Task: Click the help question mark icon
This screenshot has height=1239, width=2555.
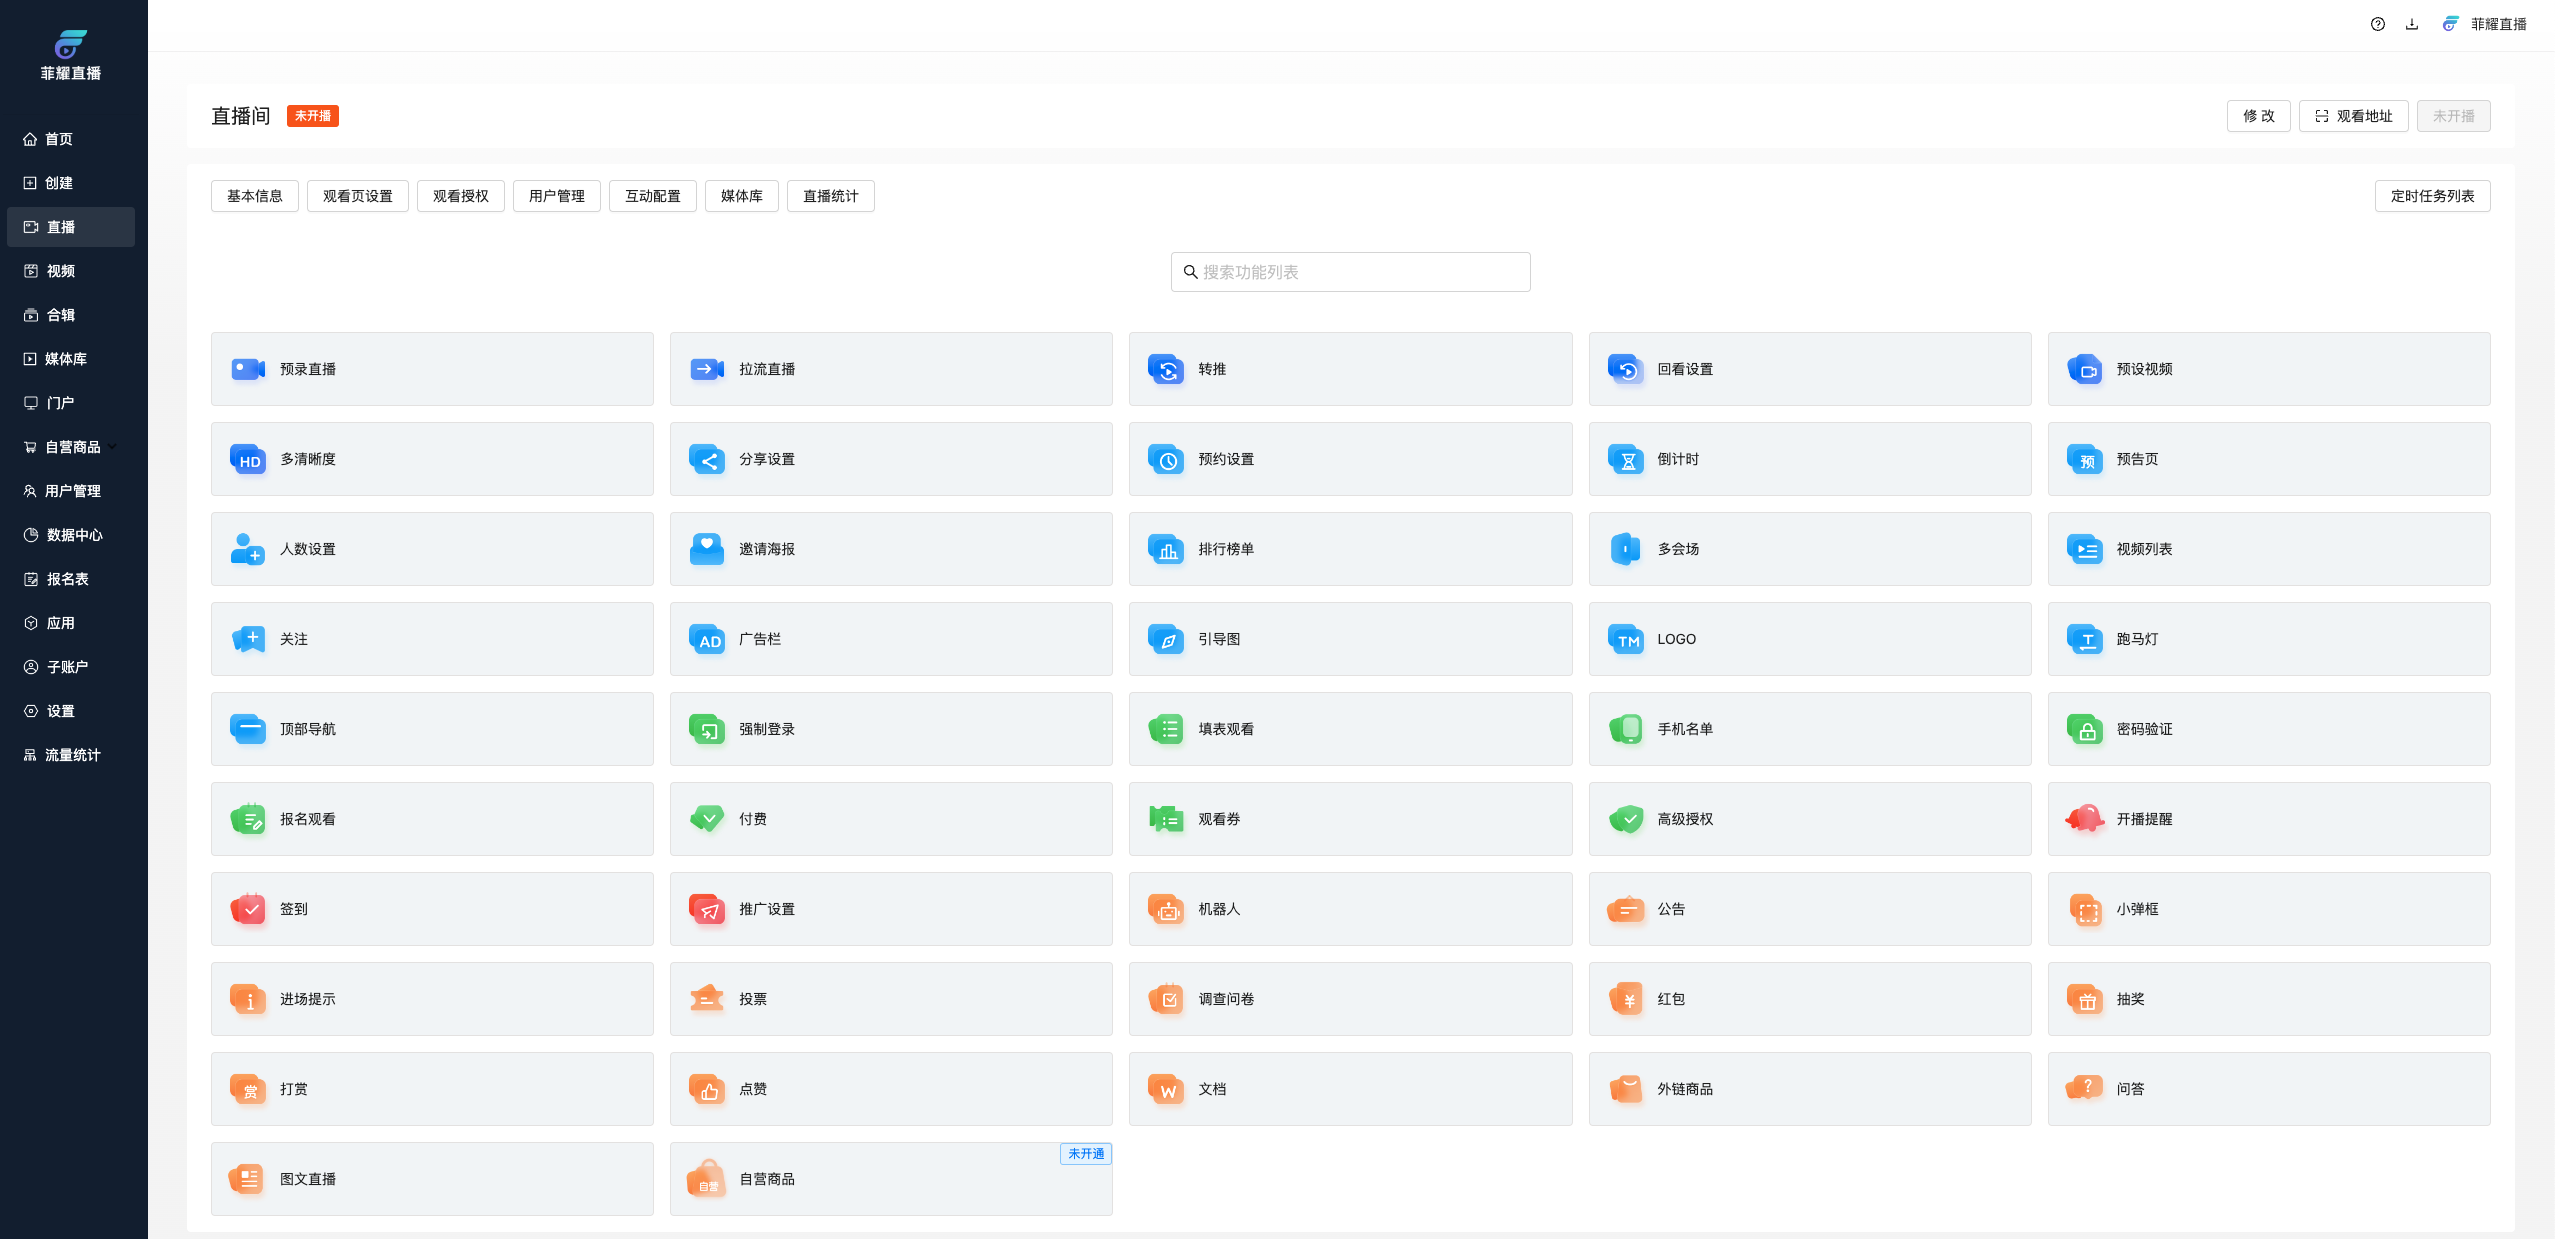Action: point(2377,24)
